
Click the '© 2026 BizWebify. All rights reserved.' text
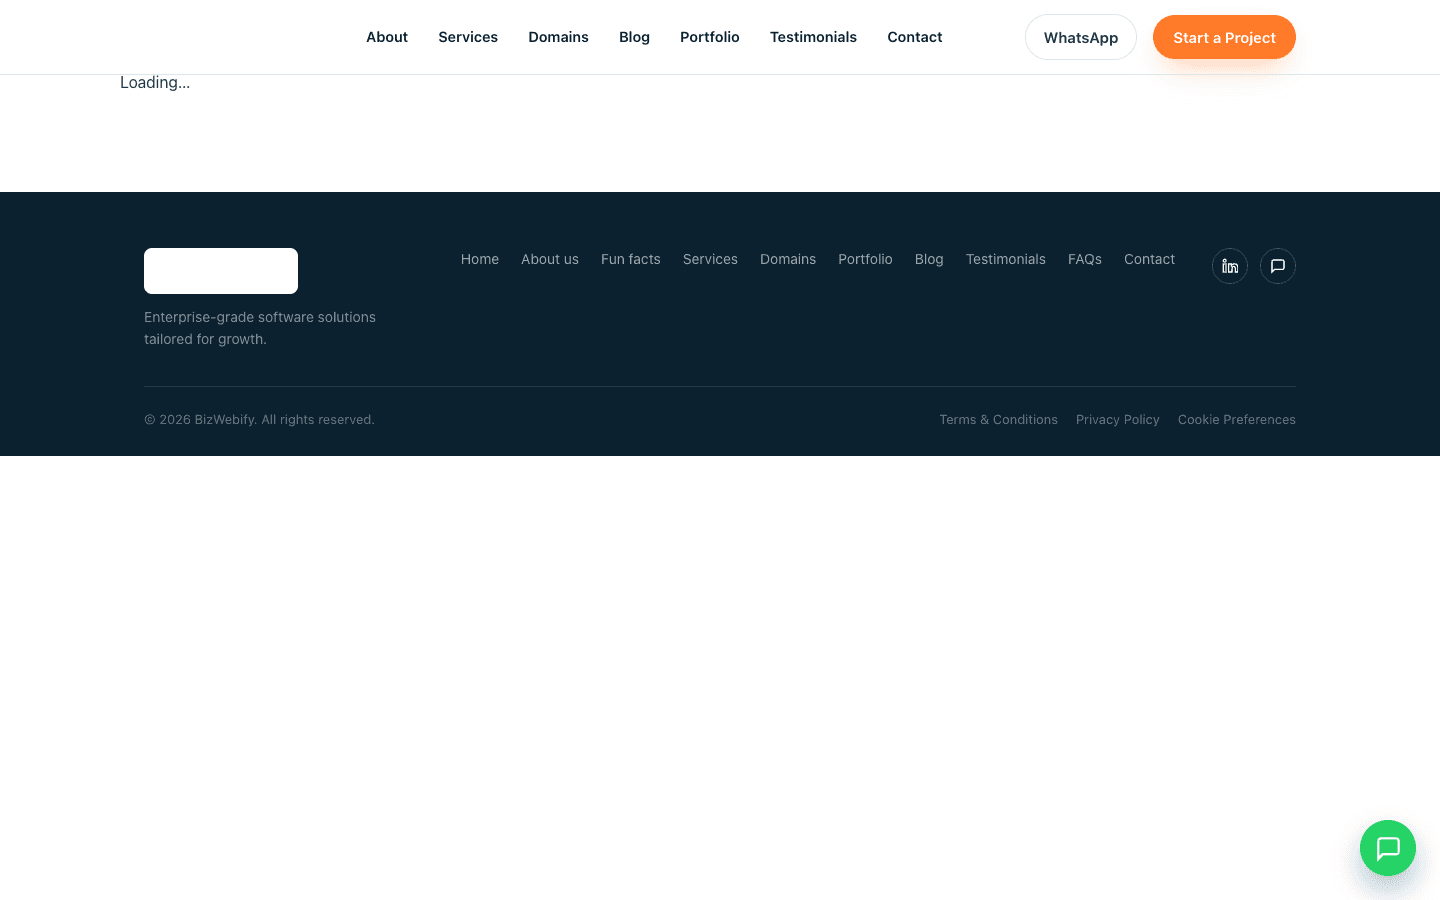point(259,420)
